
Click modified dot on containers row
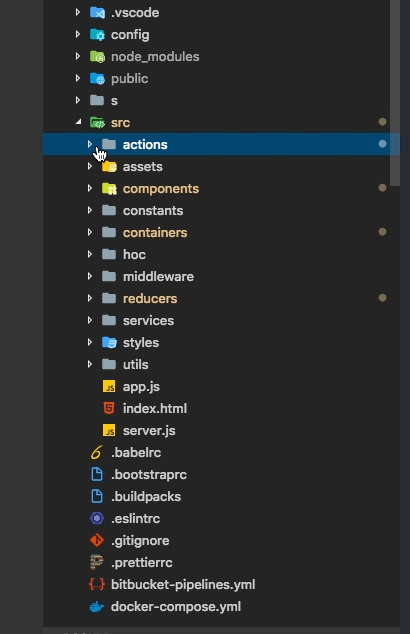[382, 232]
